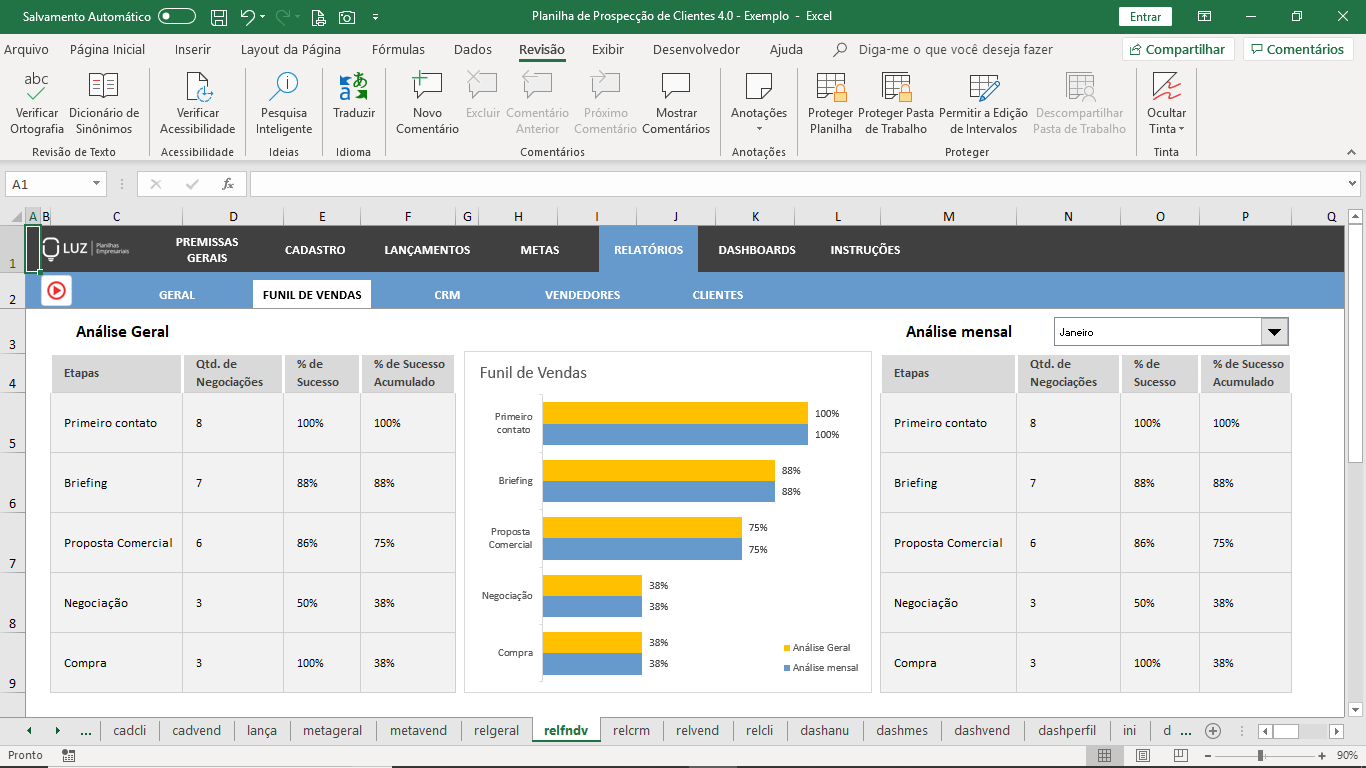Toggle Mostrar Comentários display
The image size is (1366, 768).
pyautogui.click(x=676, y=103)
